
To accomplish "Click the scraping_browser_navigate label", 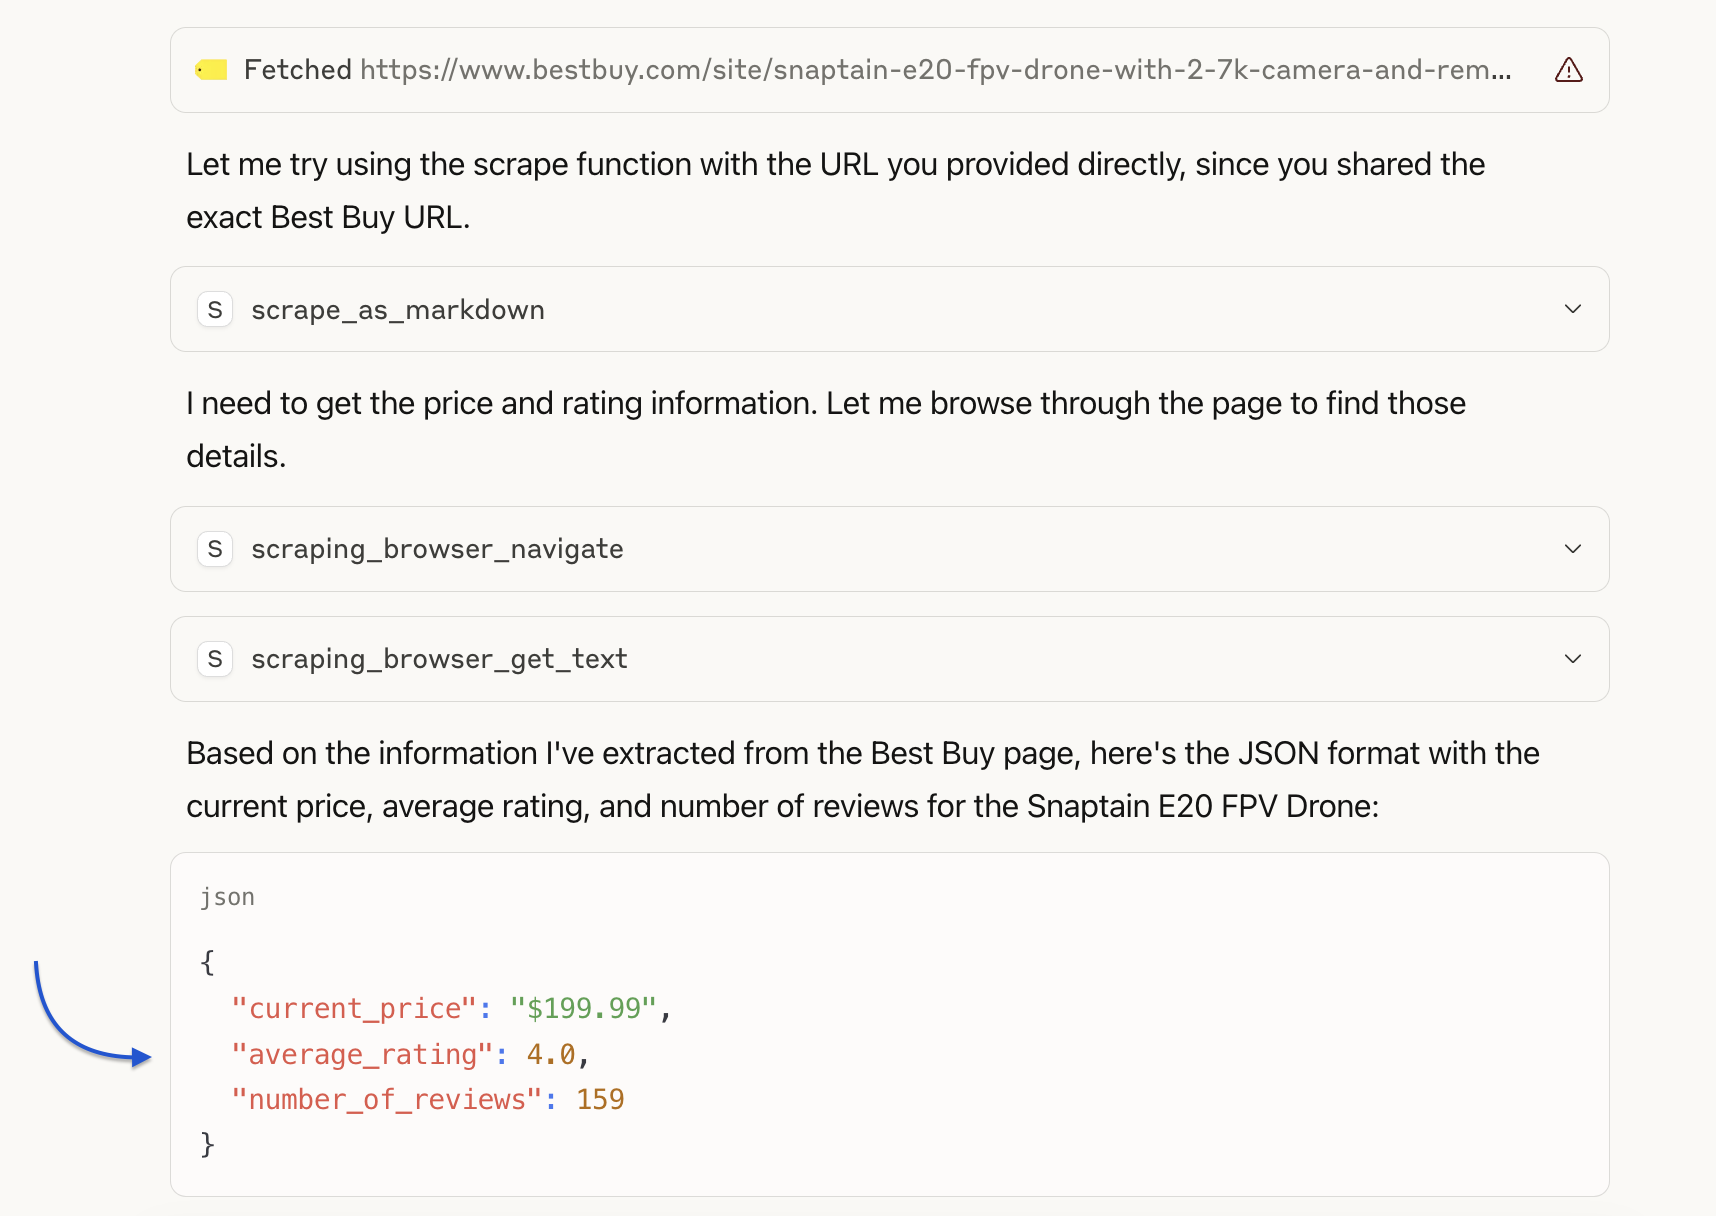I will coord(437,549).
